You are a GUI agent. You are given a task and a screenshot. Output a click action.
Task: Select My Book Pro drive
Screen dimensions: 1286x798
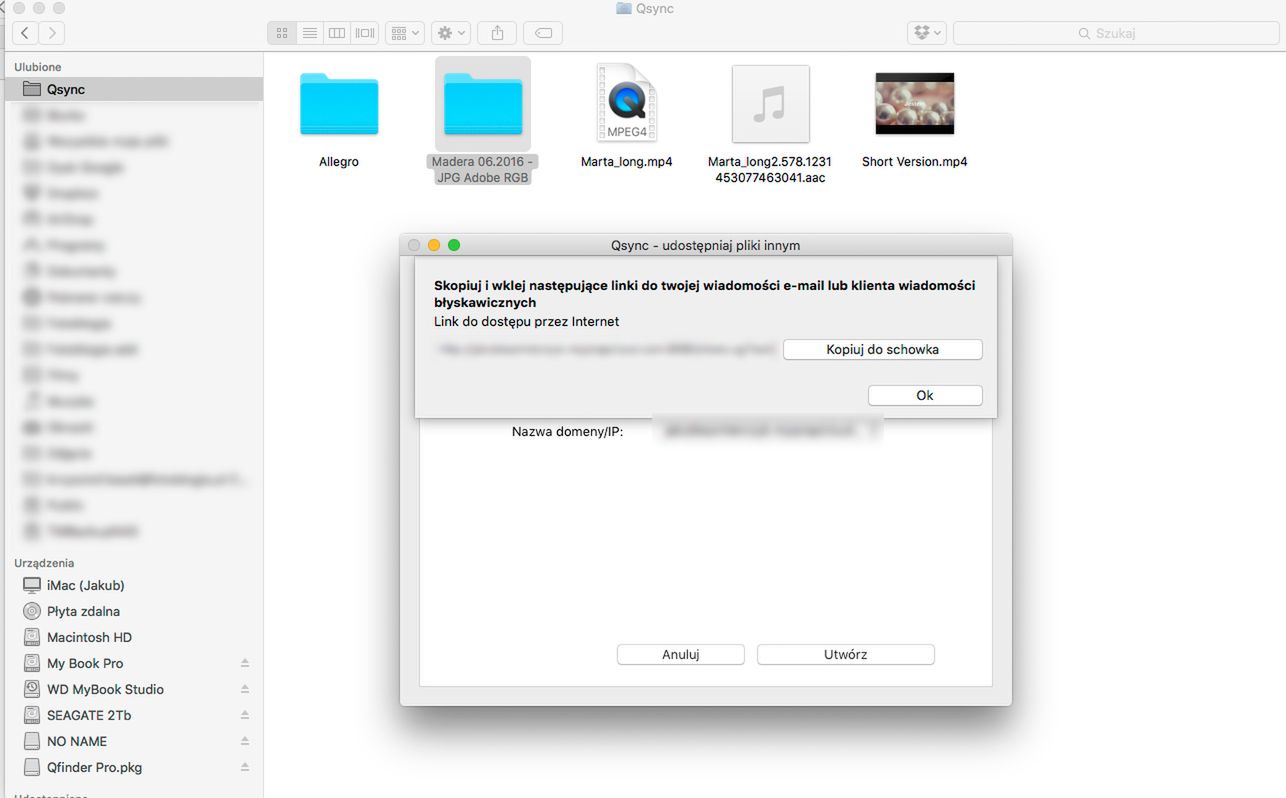coord(134,663)
